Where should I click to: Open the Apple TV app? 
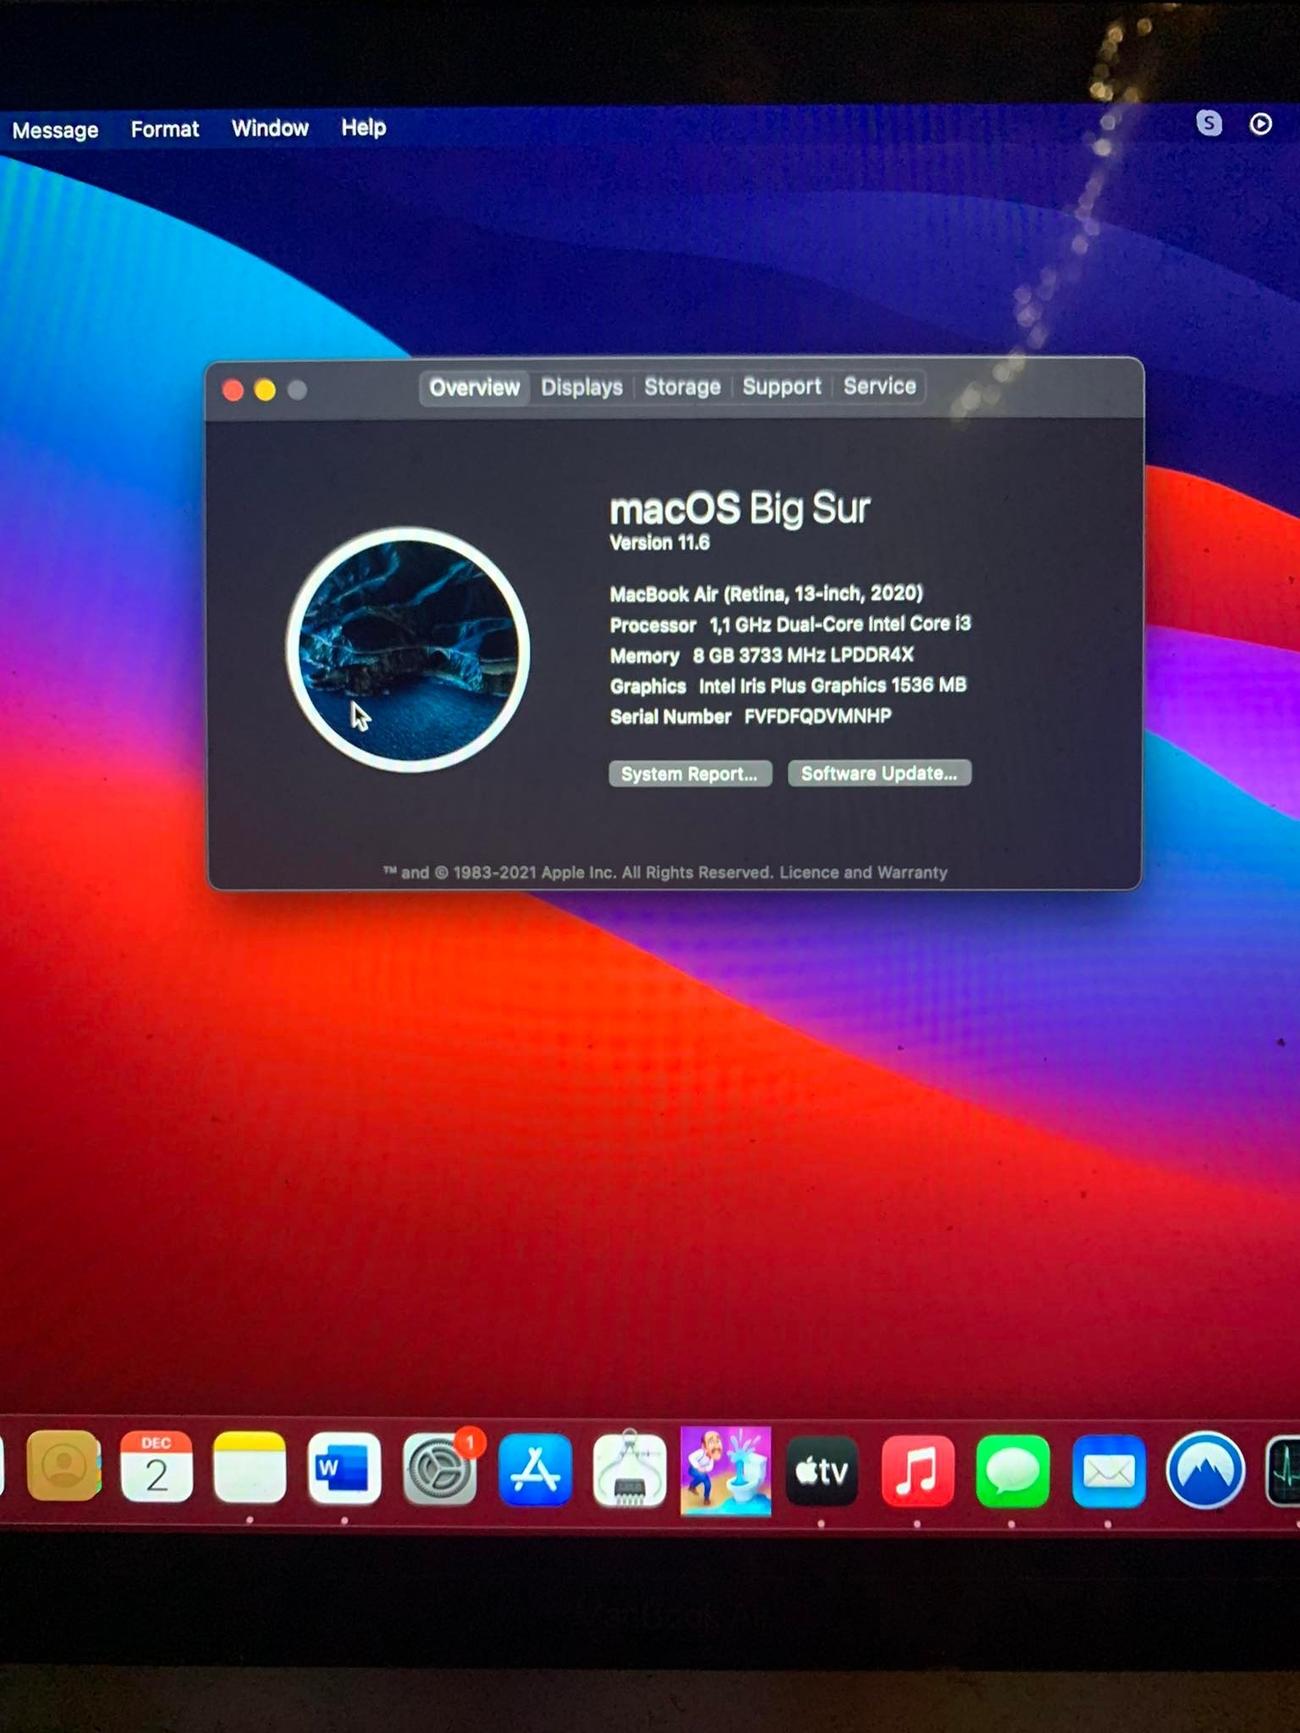click(822, 1471)
